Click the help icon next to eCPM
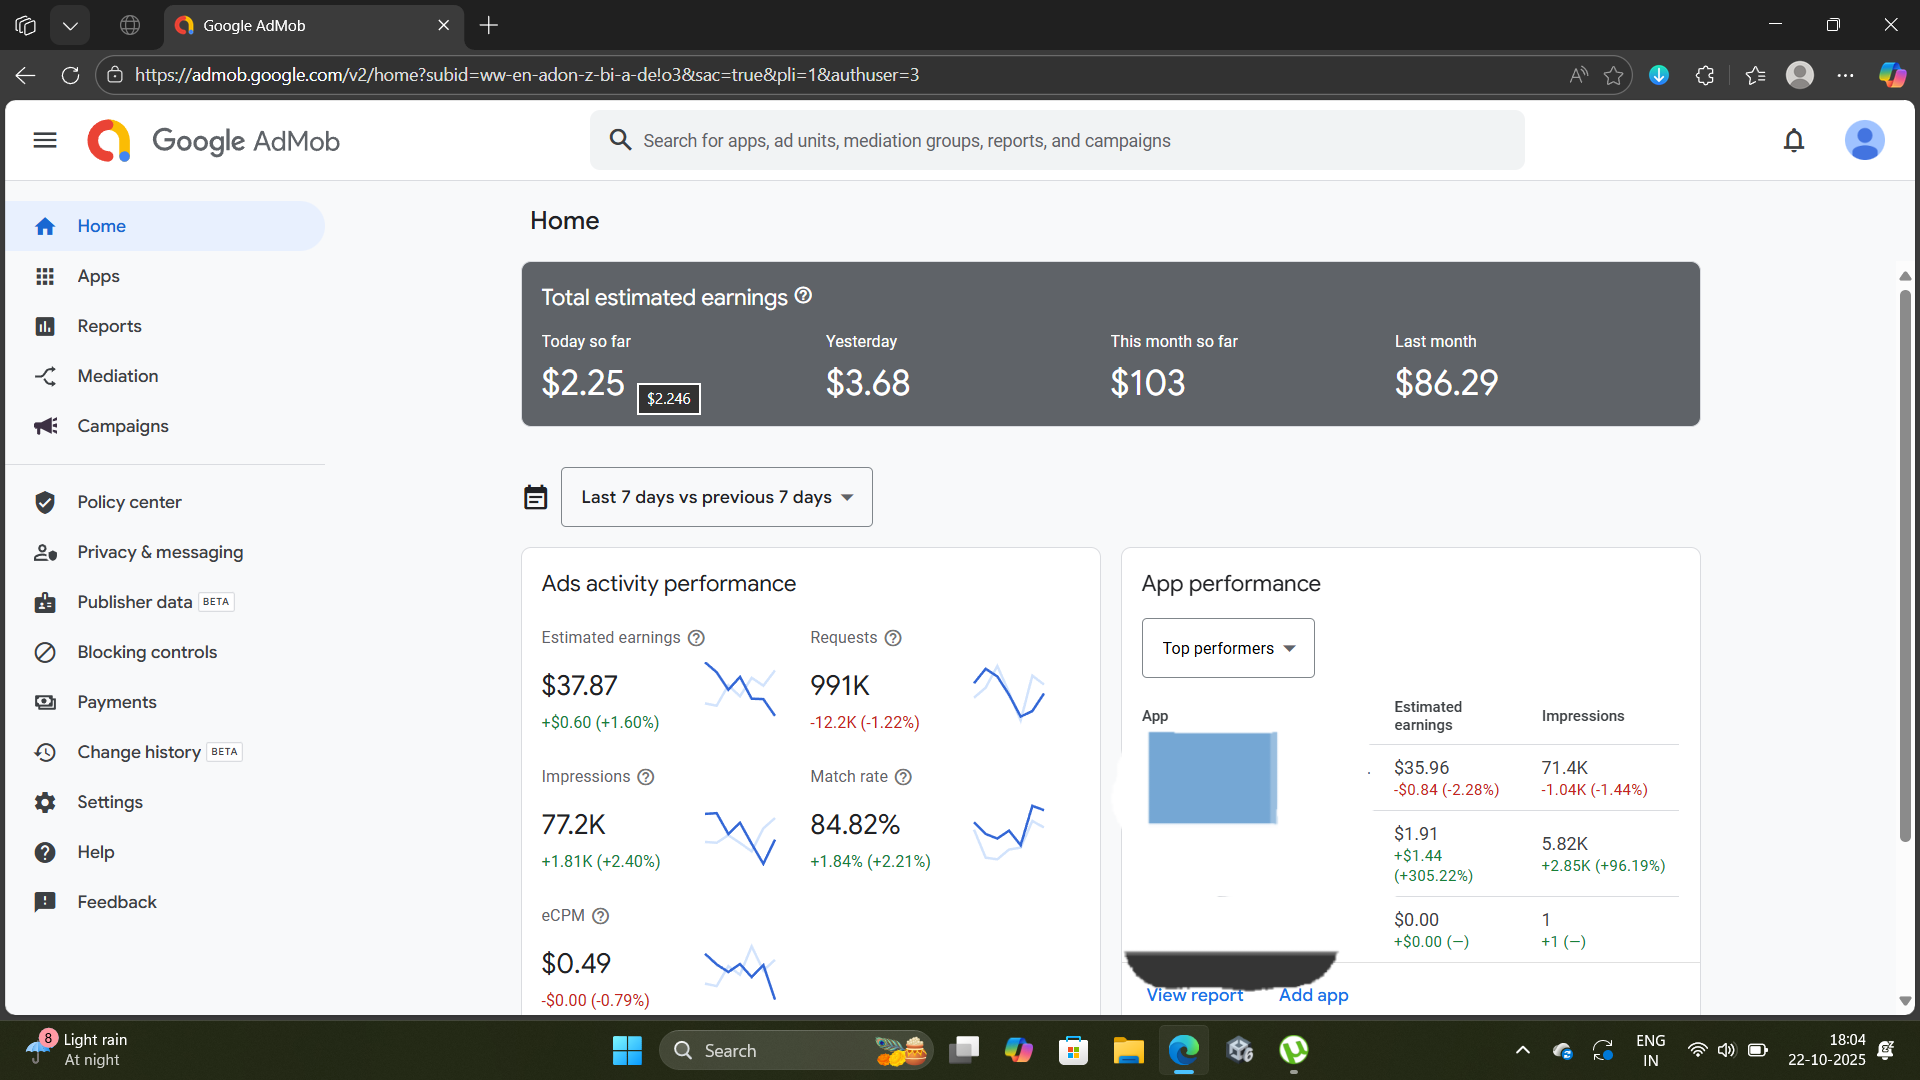Viewport: 1920px width, 1080px height. [600, 916]
